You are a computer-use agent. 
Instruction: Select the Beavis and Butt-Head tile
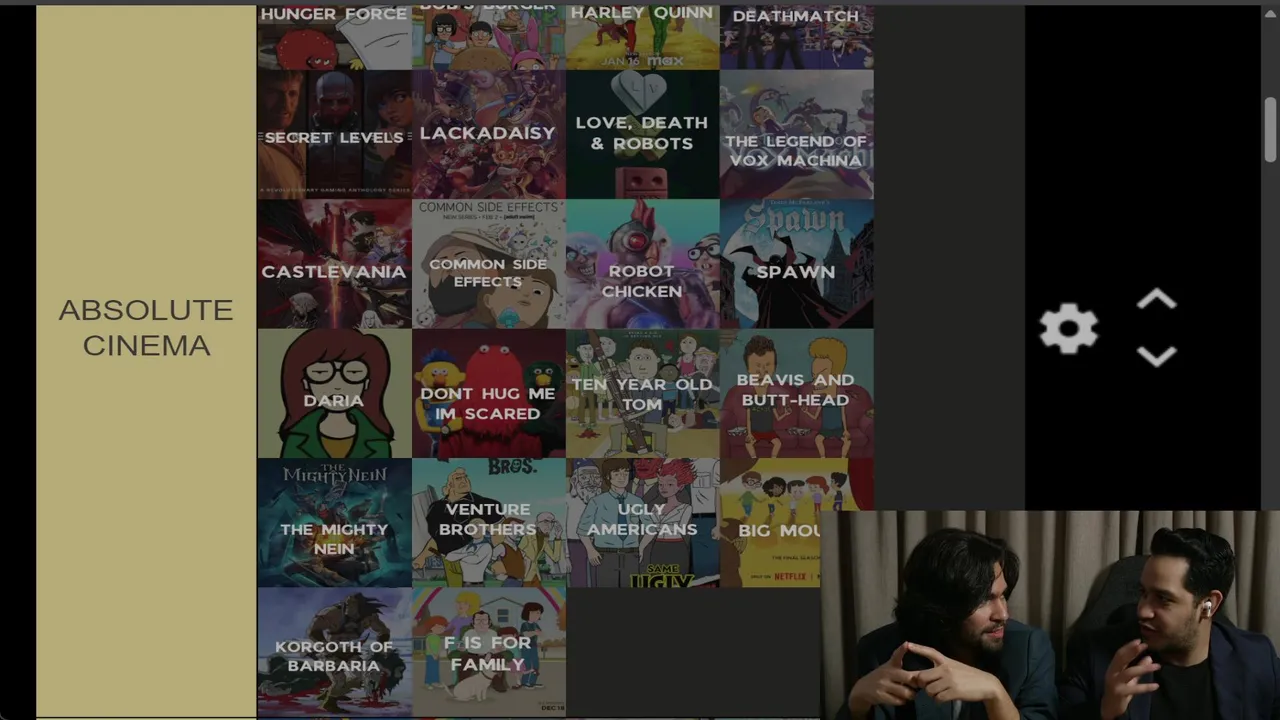point(796,393)
